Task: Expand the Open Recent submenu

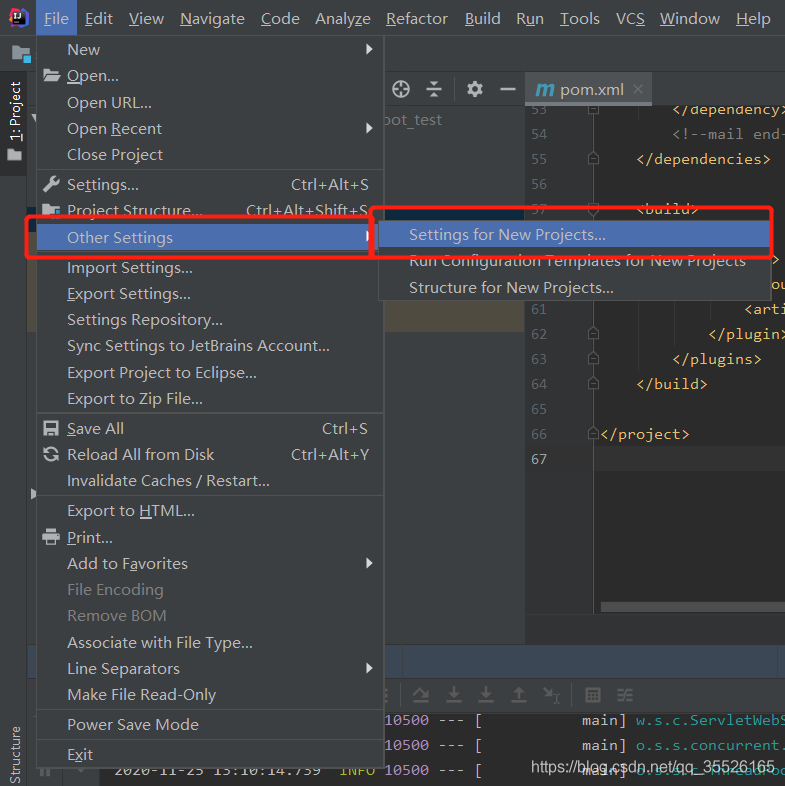Action: coord(210,129)
